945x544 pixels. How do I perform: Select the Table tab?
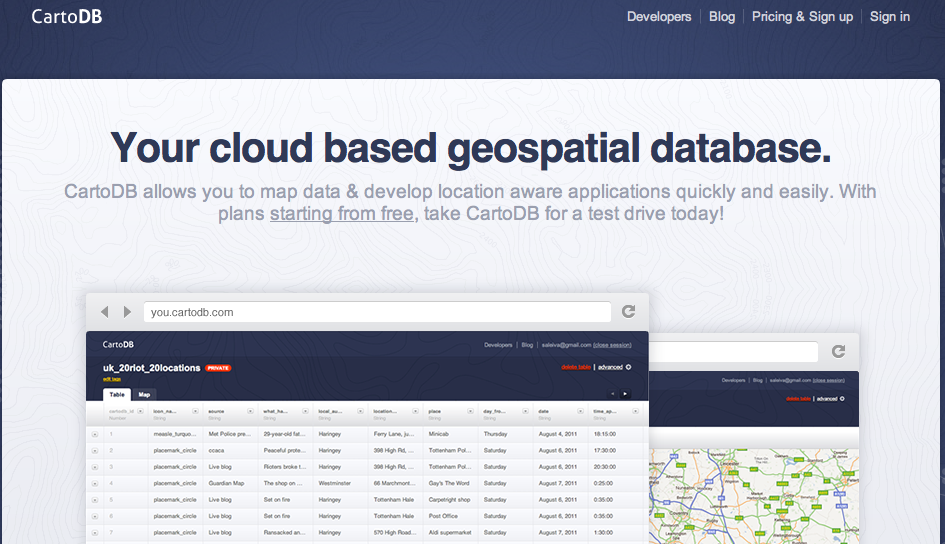[117, 395]
